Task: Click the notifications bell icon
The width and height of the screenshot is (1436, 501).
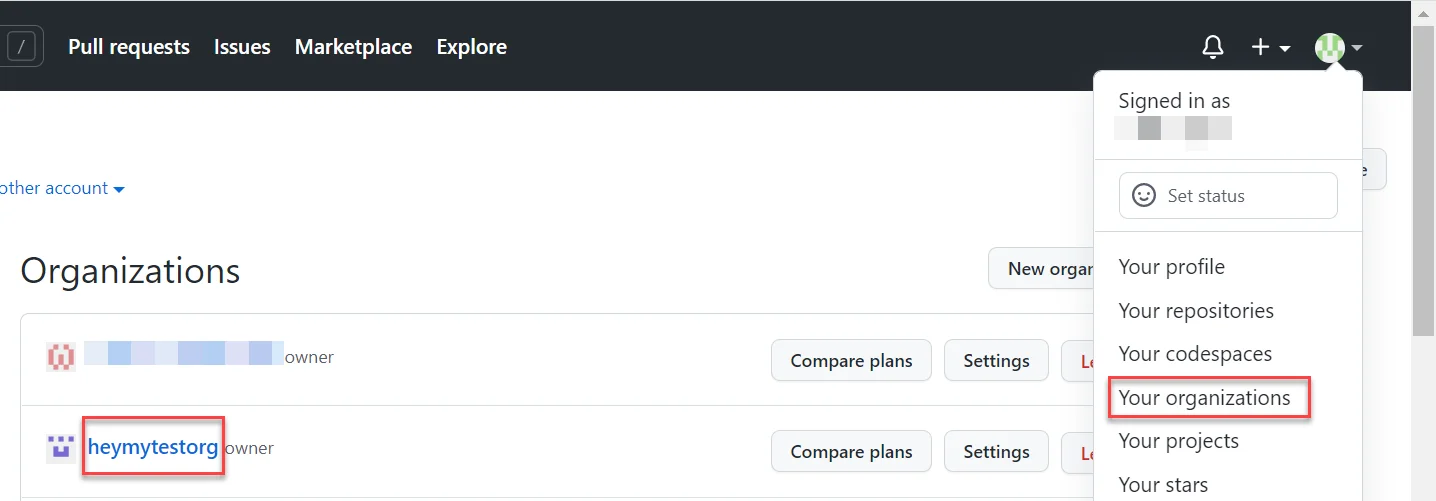Action: pyautogui.click(x=1212, y=47)
